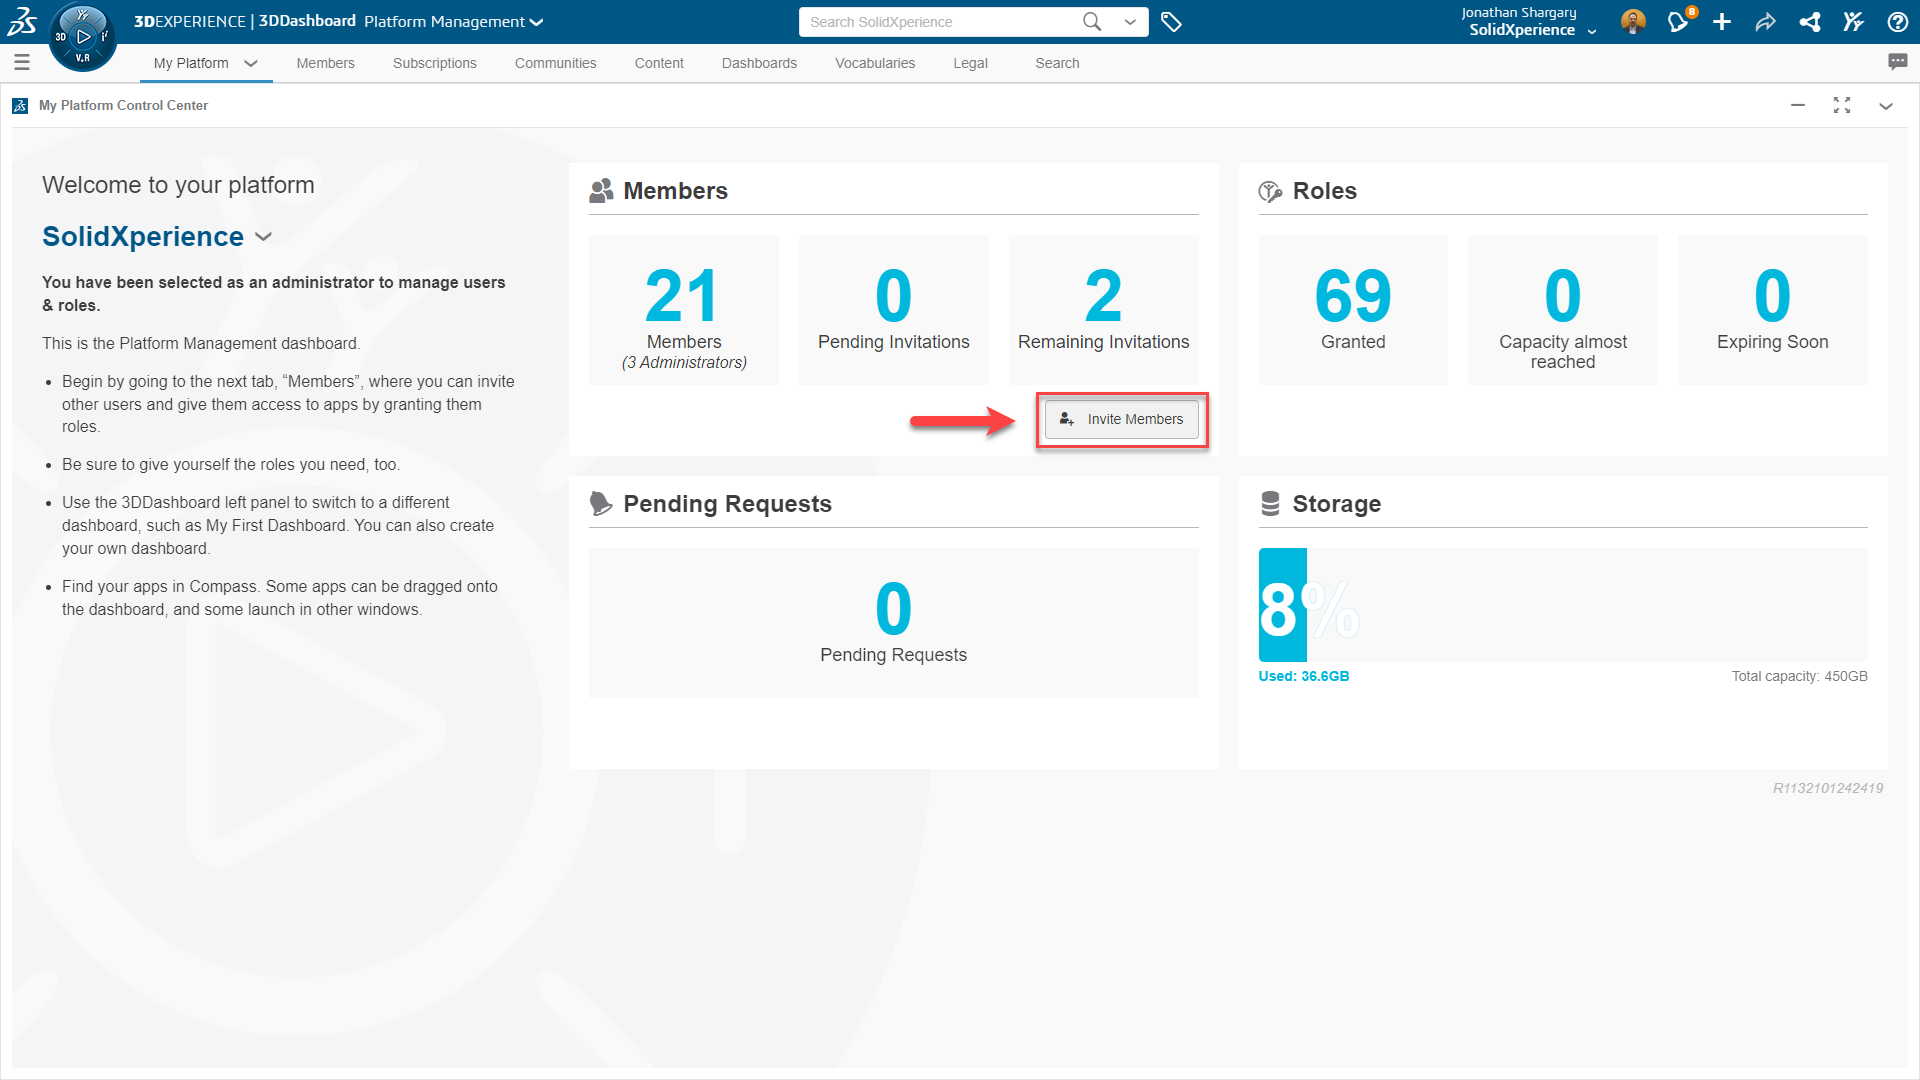Expand the SolidXperience platform name chevron

click(264, 237)
